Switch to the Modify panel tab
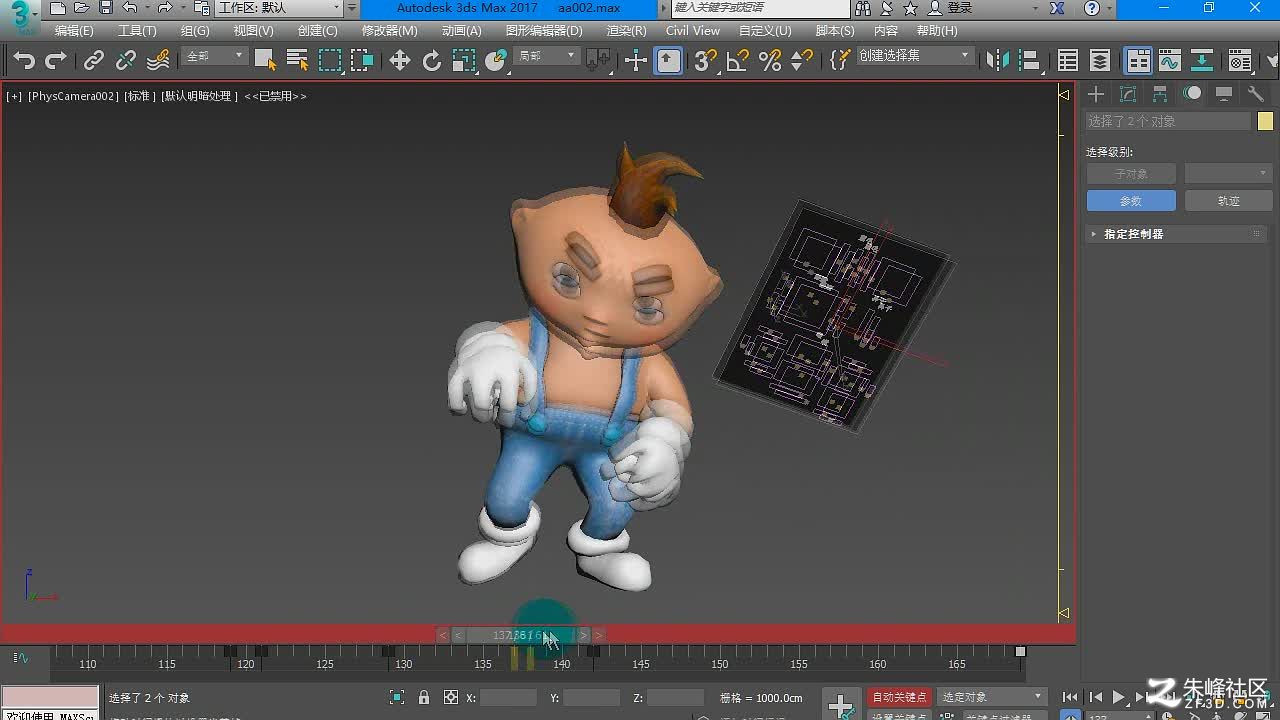The width and height of the screenshot is (1280, 720). [1128, 94]
